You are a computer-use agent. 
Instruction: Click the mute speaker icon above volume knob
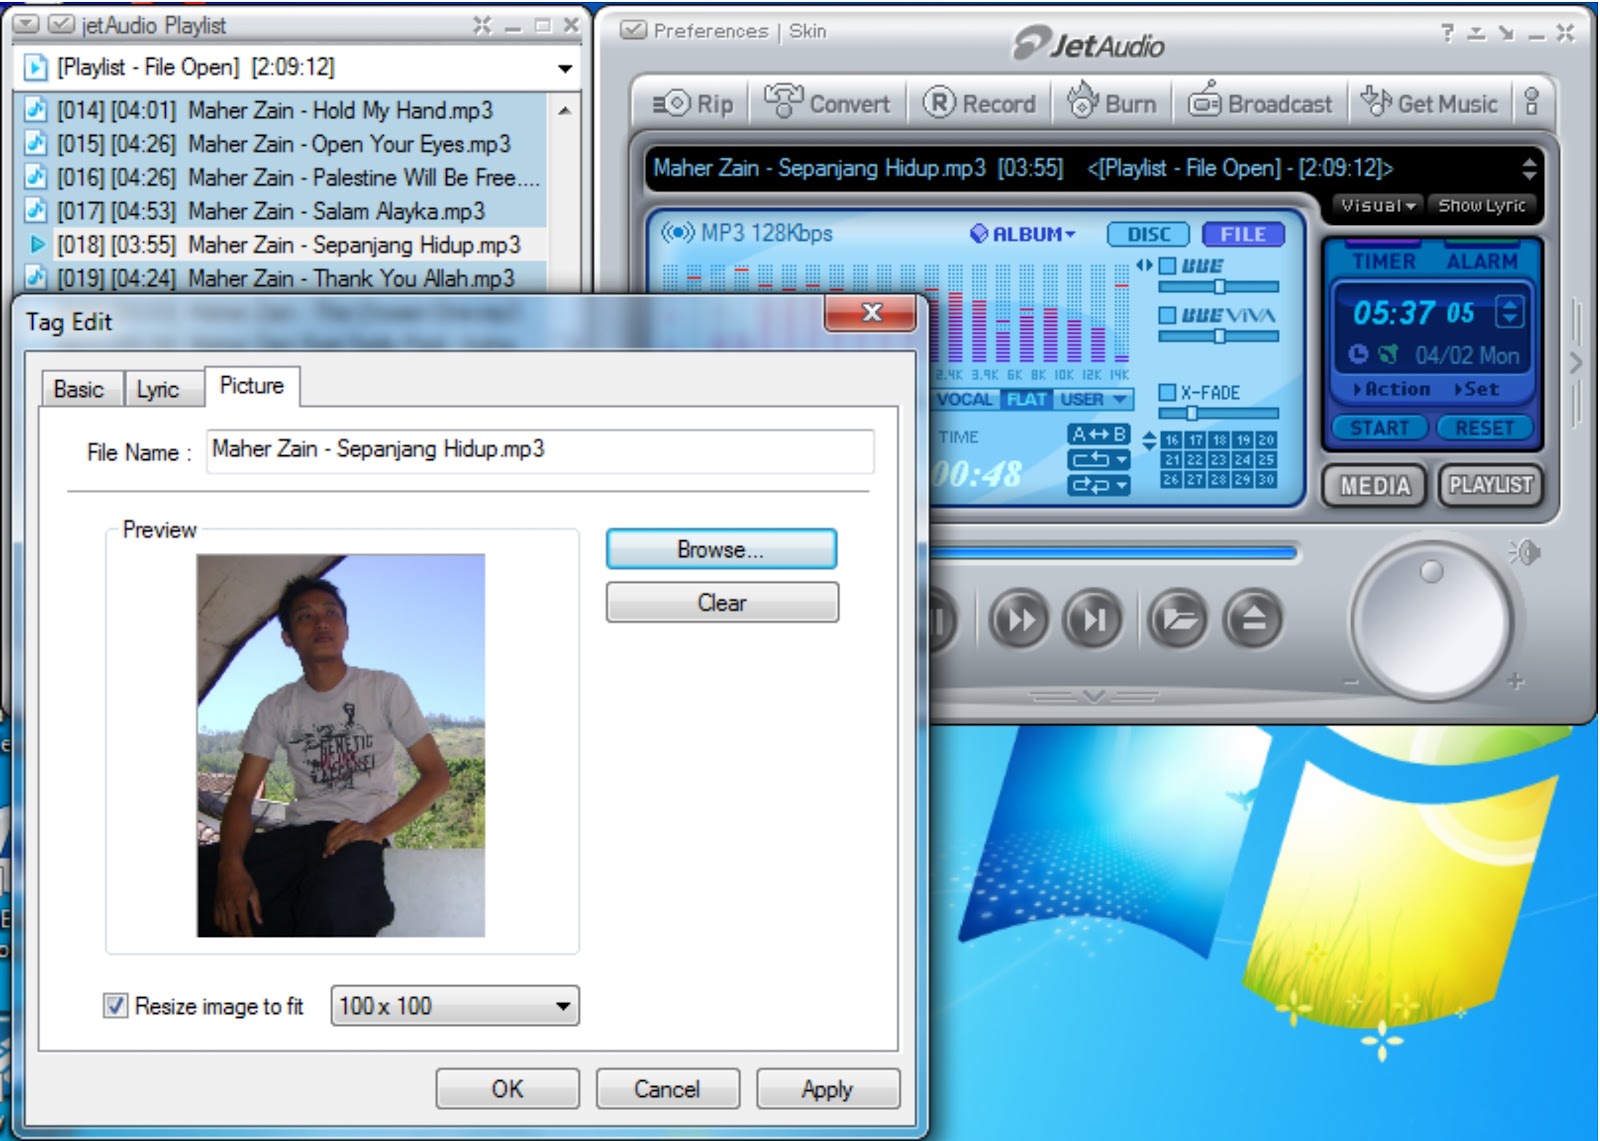pos(1524,552)
